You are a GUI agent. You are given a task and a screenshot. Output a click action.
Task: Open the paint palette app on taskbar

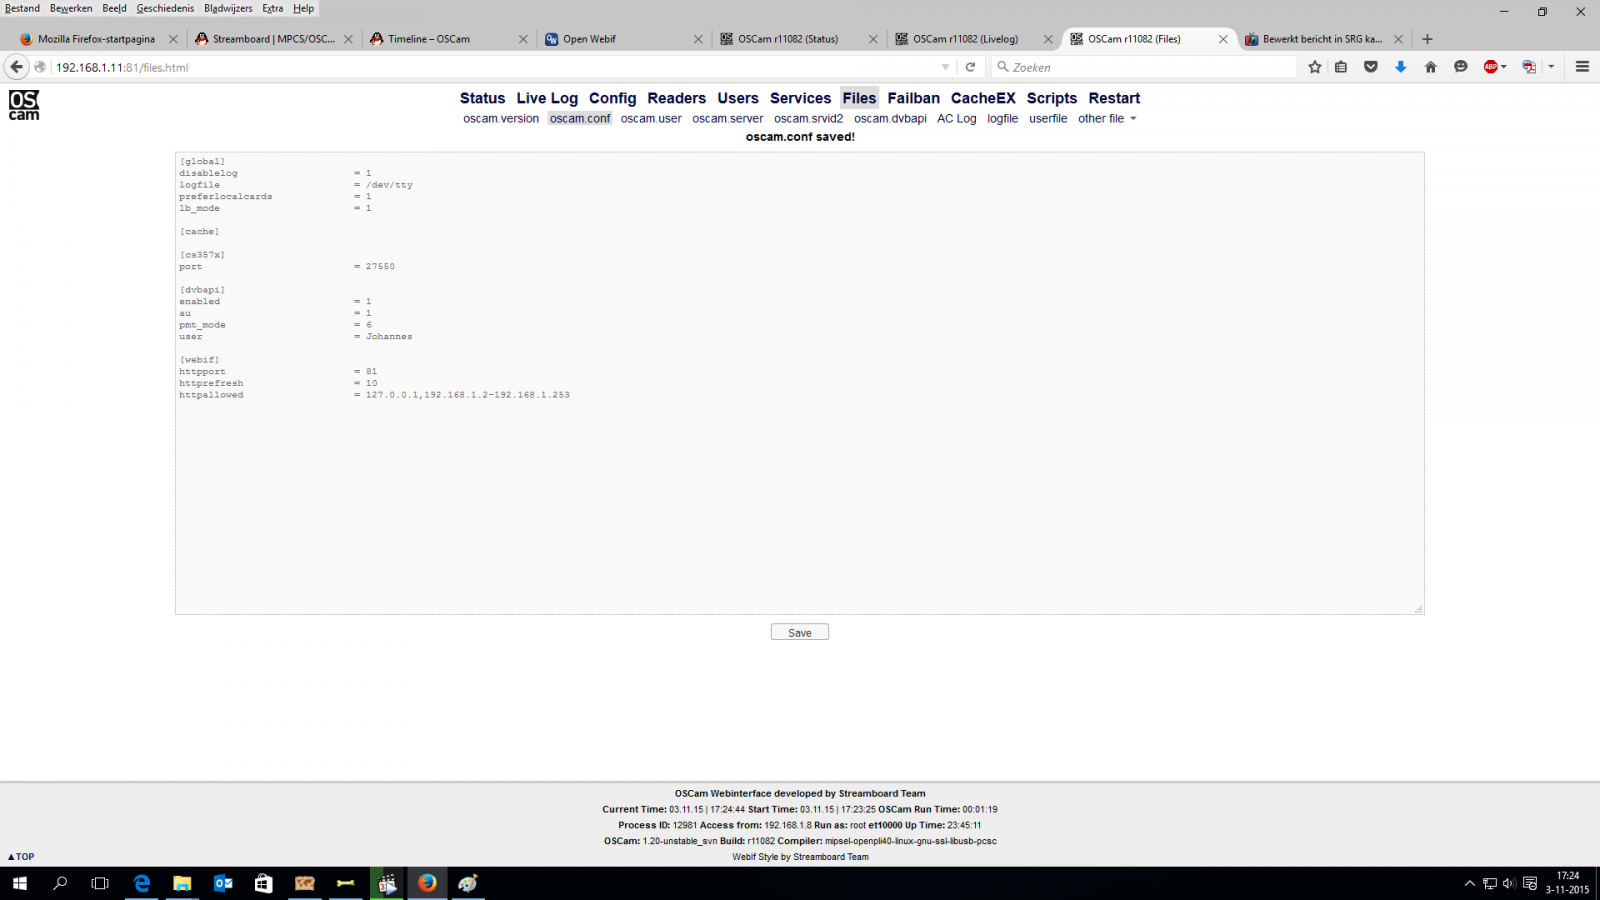468,883
